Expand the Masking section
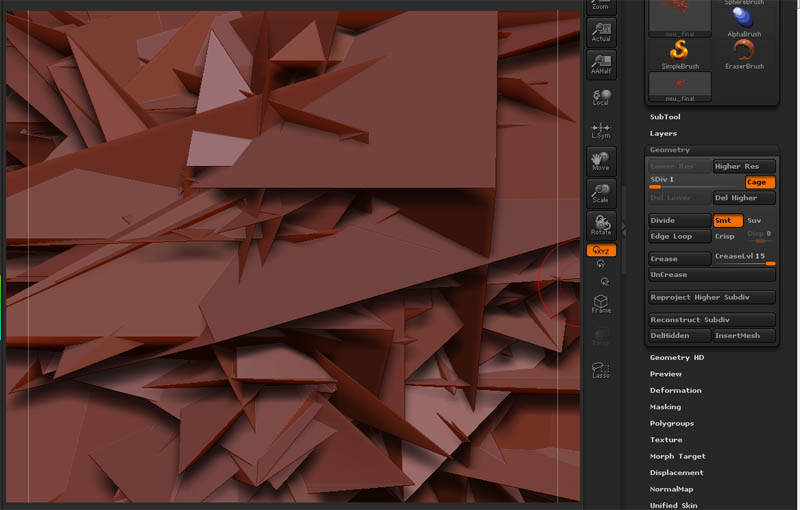Viewport: 800px width, 510px height. [665, 407]
